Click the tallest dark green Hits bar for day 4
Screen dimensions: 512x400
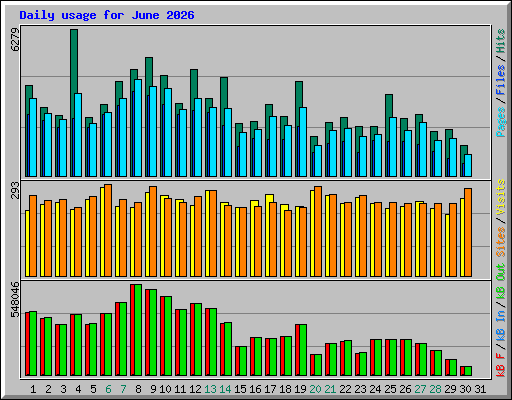pyautogui.click(x=74, y=61)
